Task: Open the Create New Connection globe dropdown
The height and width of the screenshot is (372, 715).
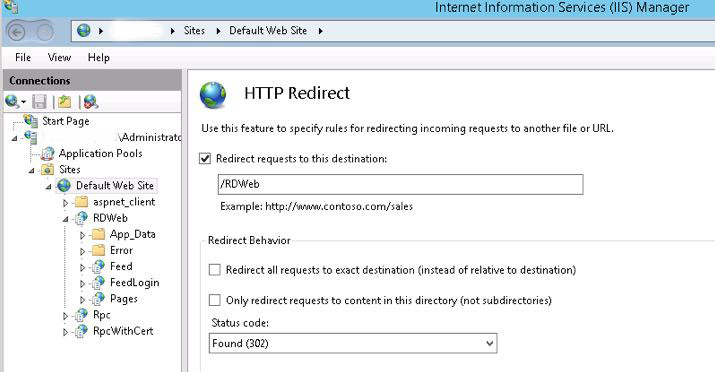Action: [x=15, y=102]
